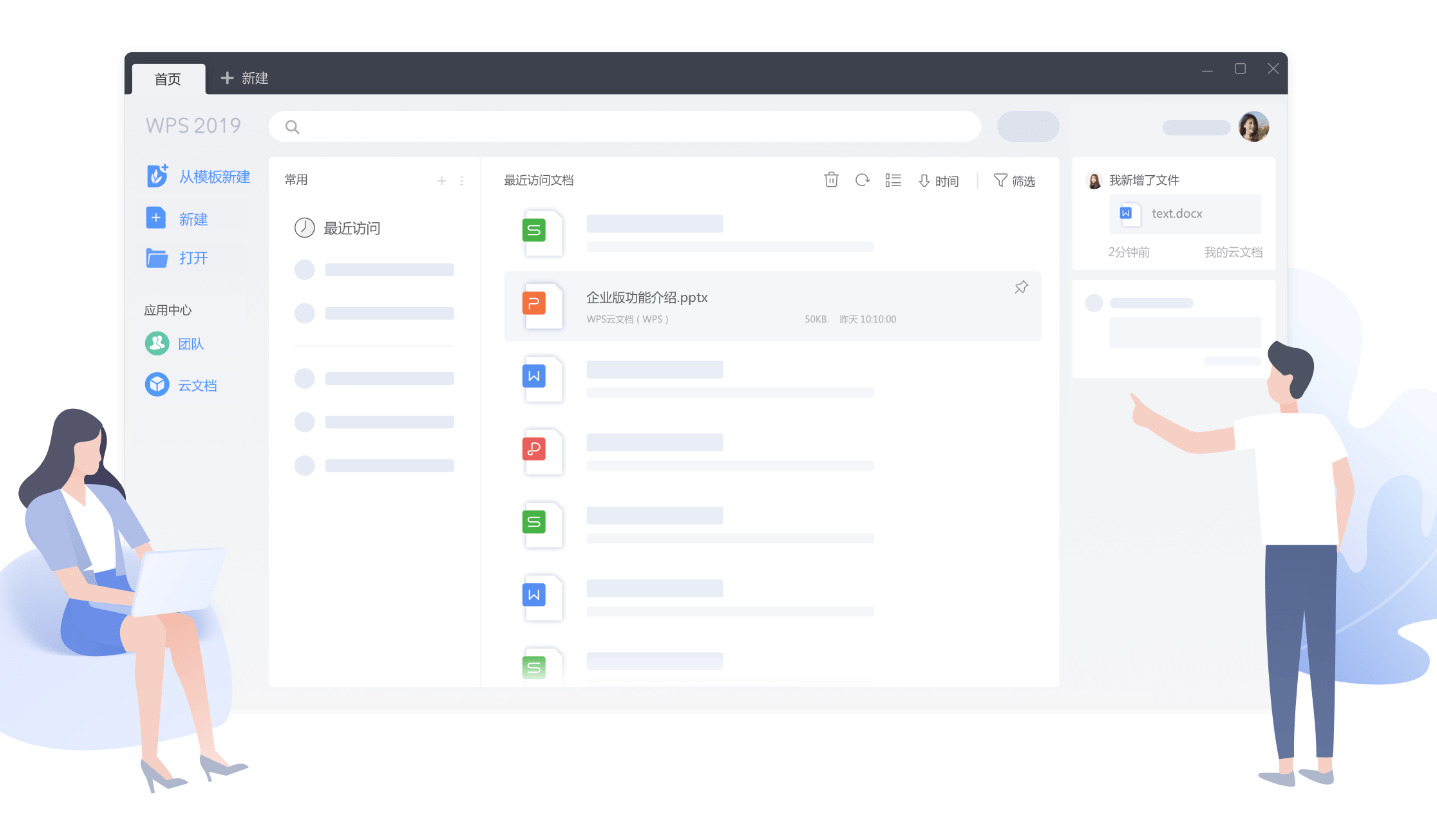Screen dimensions: 1437x826
Task: Switch to list view icon
Action: click(893, 180)
